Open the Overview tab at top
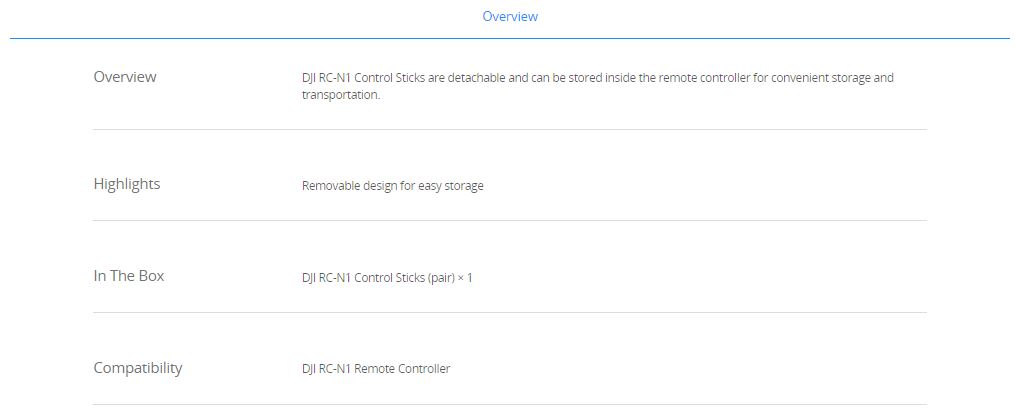This screenshot has width=1015, height=418. click(x=509, y=16)
